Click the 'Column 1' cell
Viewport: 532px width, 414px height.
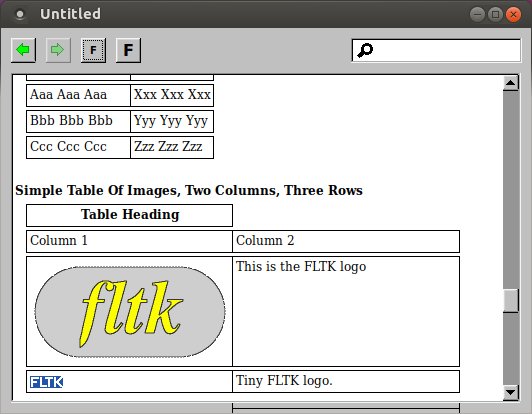[129, 241]
